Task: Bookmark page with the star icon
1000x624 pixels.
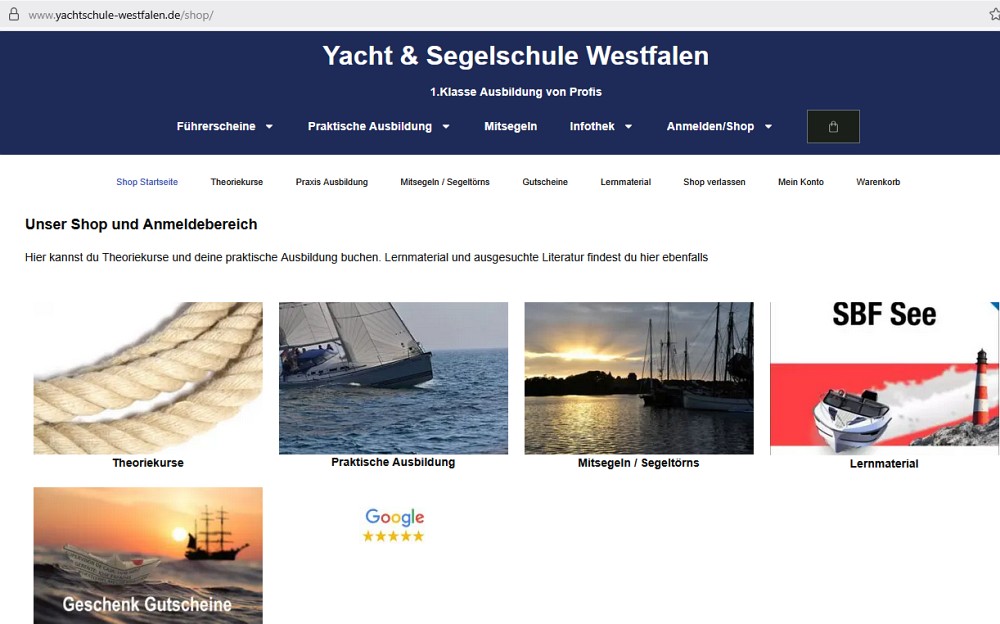Action: pyautogui.click(x=994, y=15)
